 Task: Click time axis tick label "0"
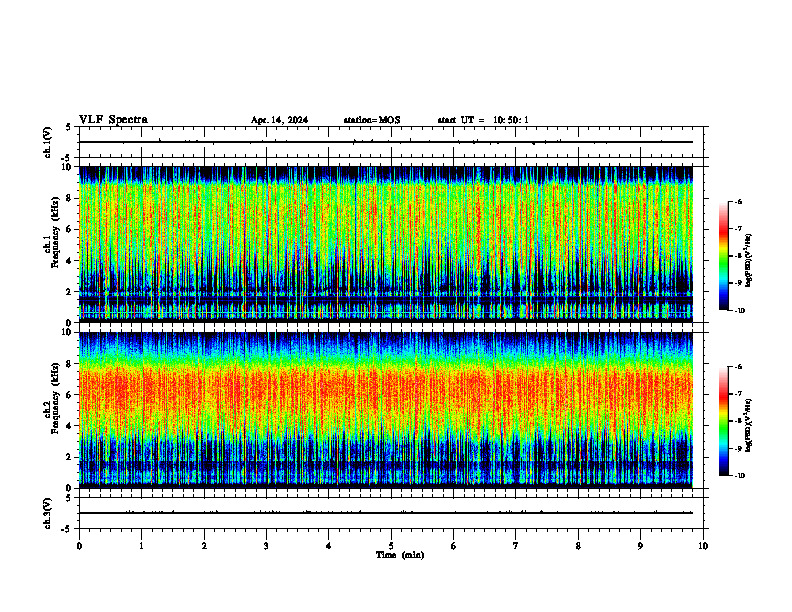pos(79,546)
